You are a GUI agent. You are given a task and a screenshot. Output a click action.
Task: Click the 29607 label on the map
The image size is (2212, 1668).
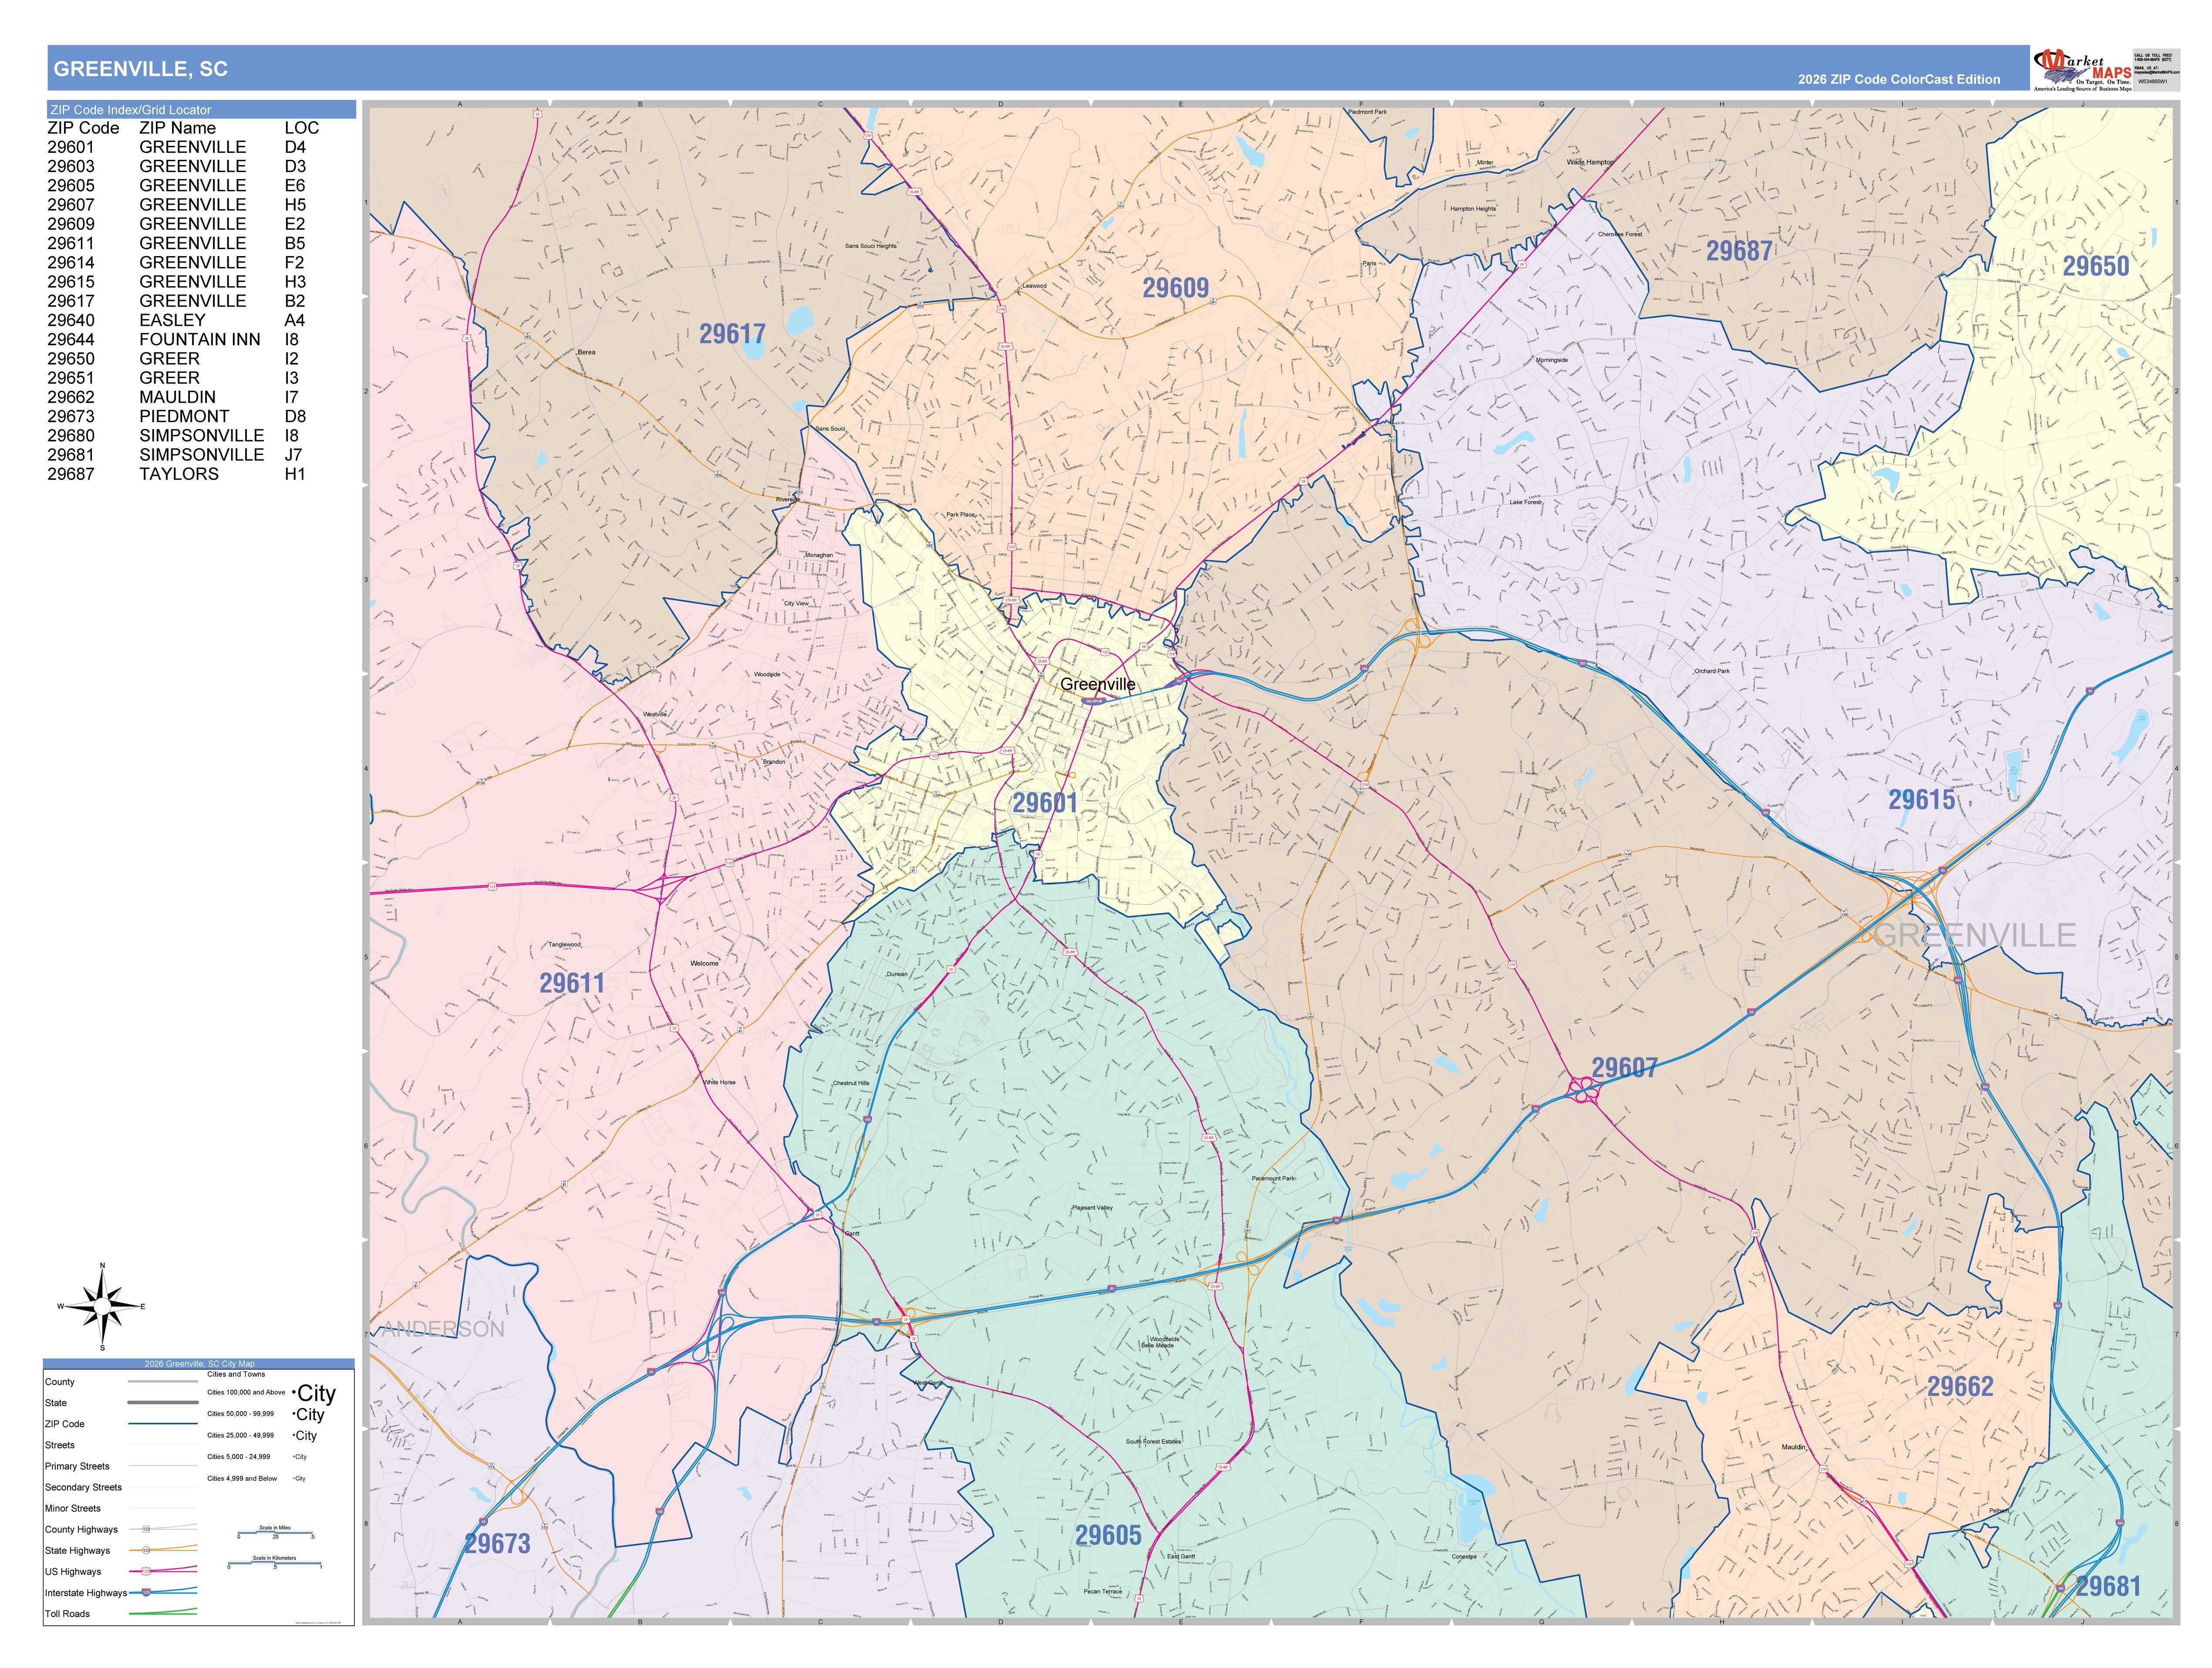pos(1624,1067)
